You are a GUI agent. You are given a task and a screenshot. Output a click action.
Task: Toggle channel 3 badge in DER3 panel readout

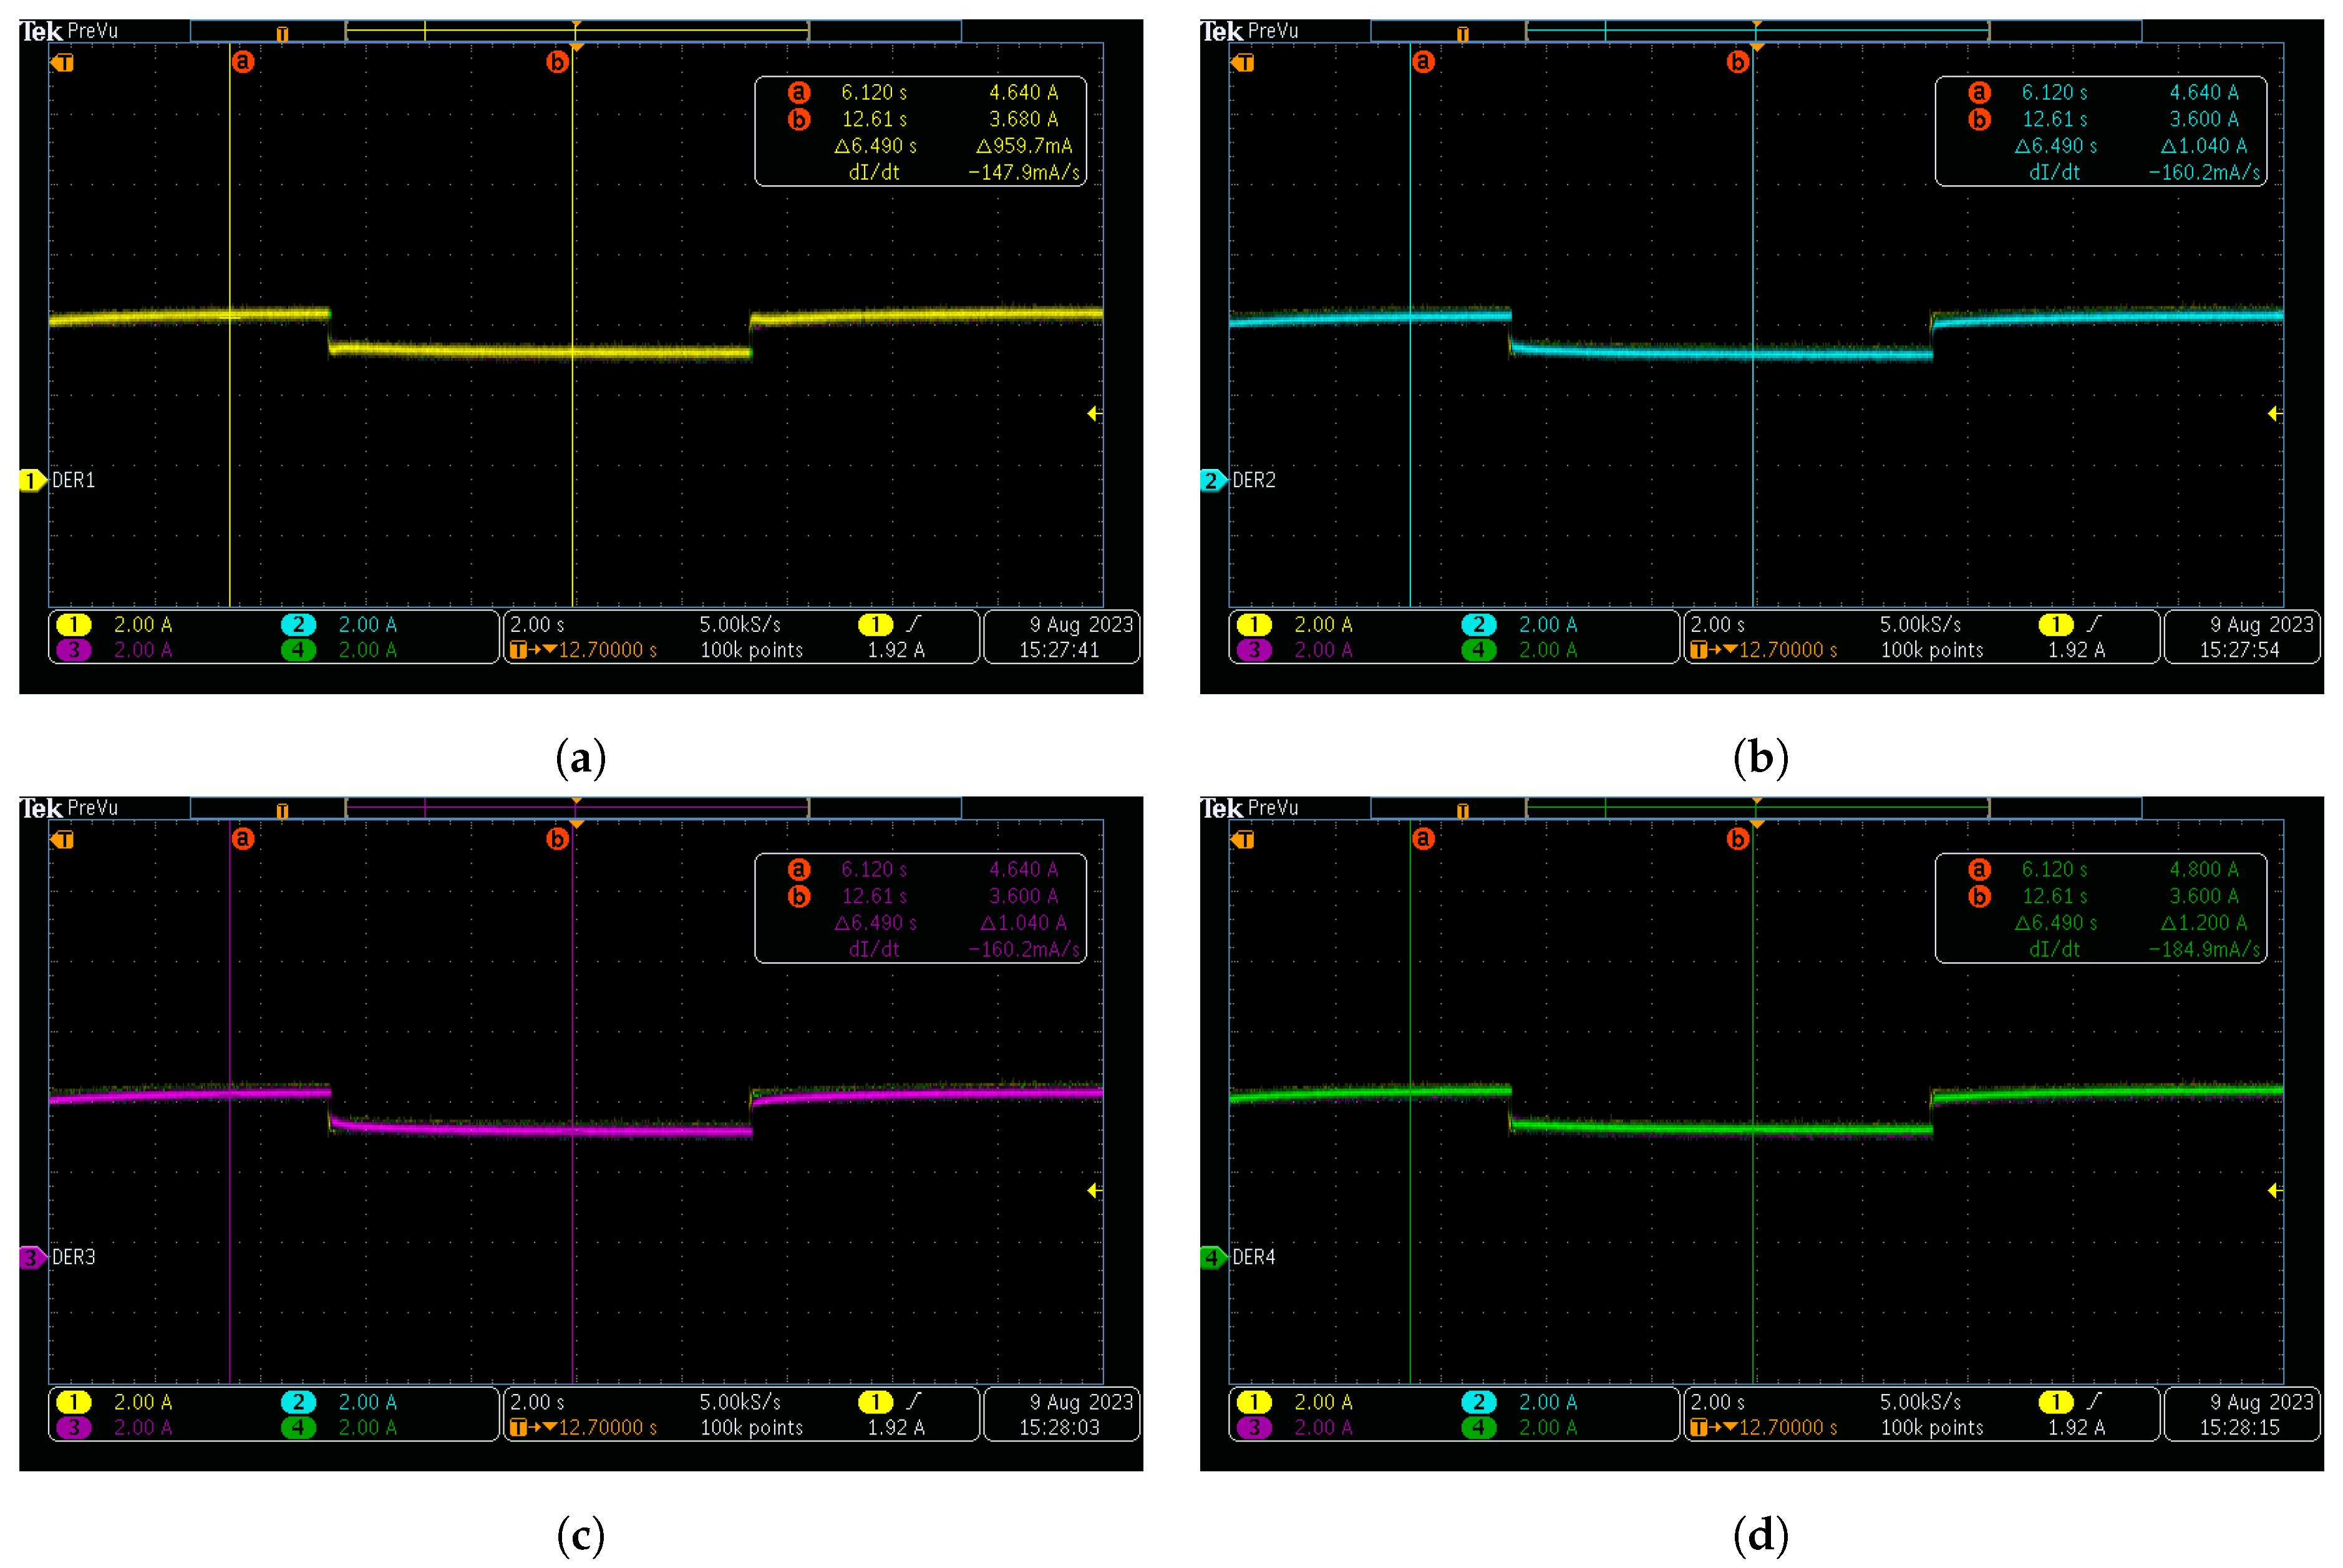pyautogui.click(x=73, y=1427)
